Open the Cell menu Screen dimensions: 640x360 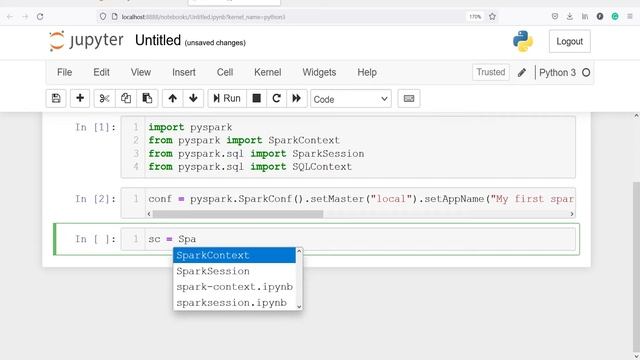coord(225,73)
